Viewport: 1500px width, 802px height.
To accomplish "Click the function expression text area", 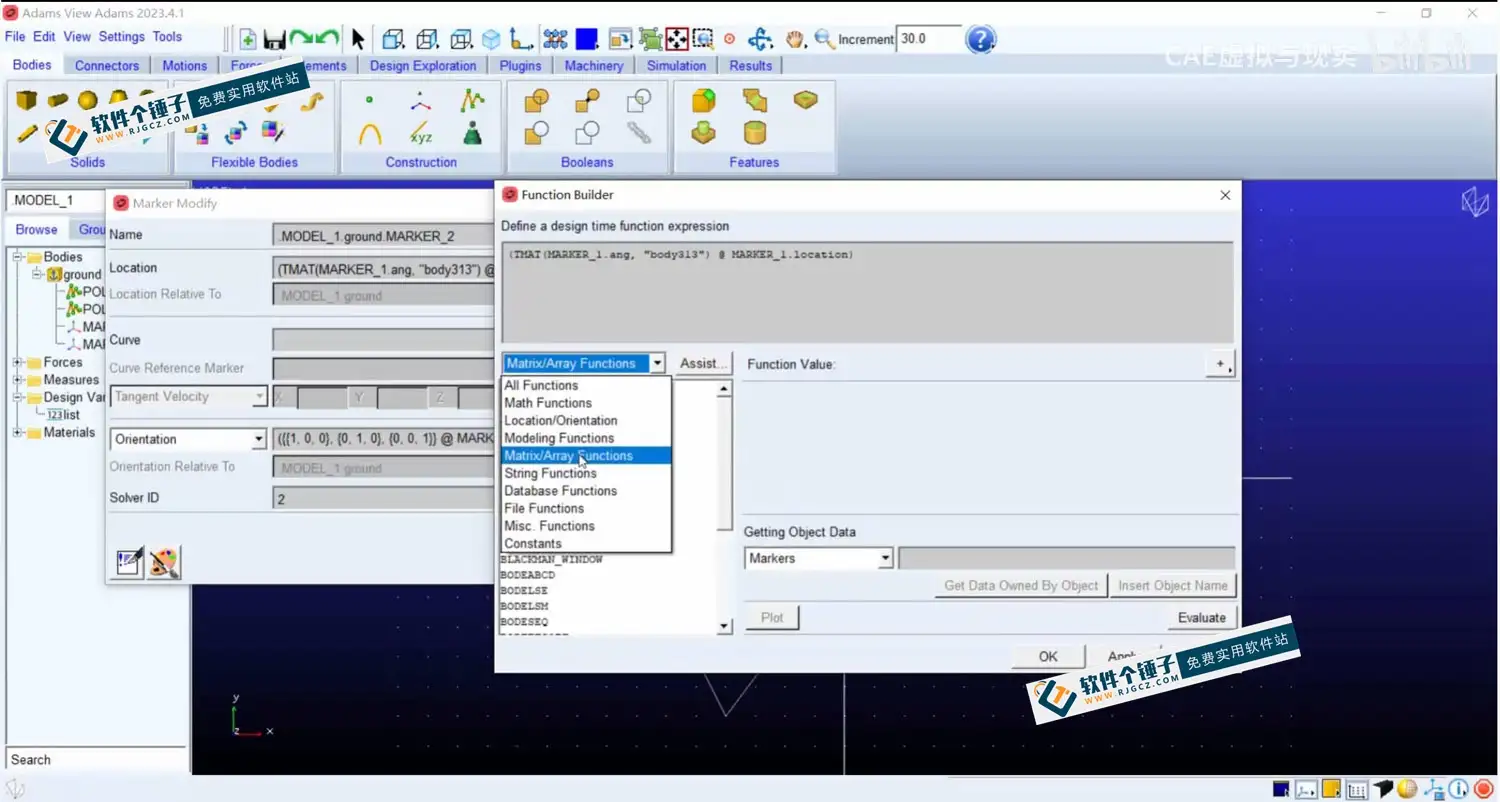I will [867, 292].
